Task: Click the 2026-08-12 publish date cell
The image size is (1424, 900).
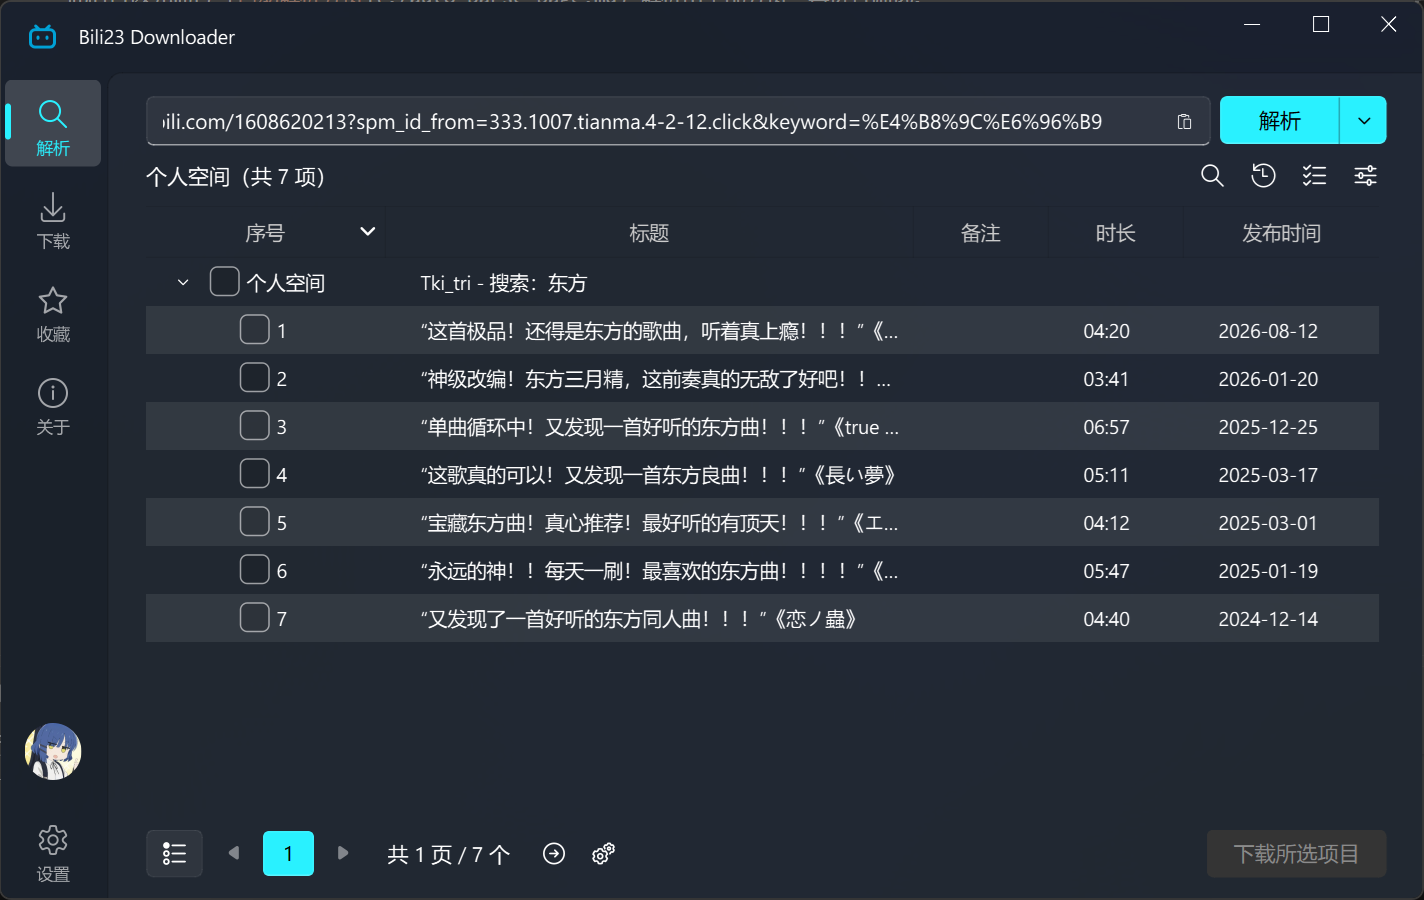Action: point(1268,331)
